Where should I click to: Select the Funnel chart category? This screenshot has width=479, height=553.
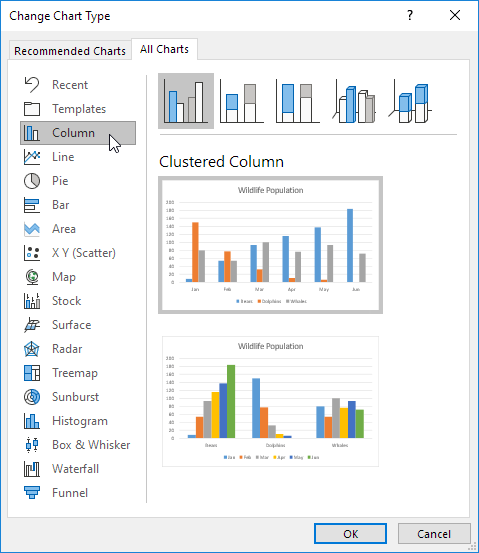(78, 493)
